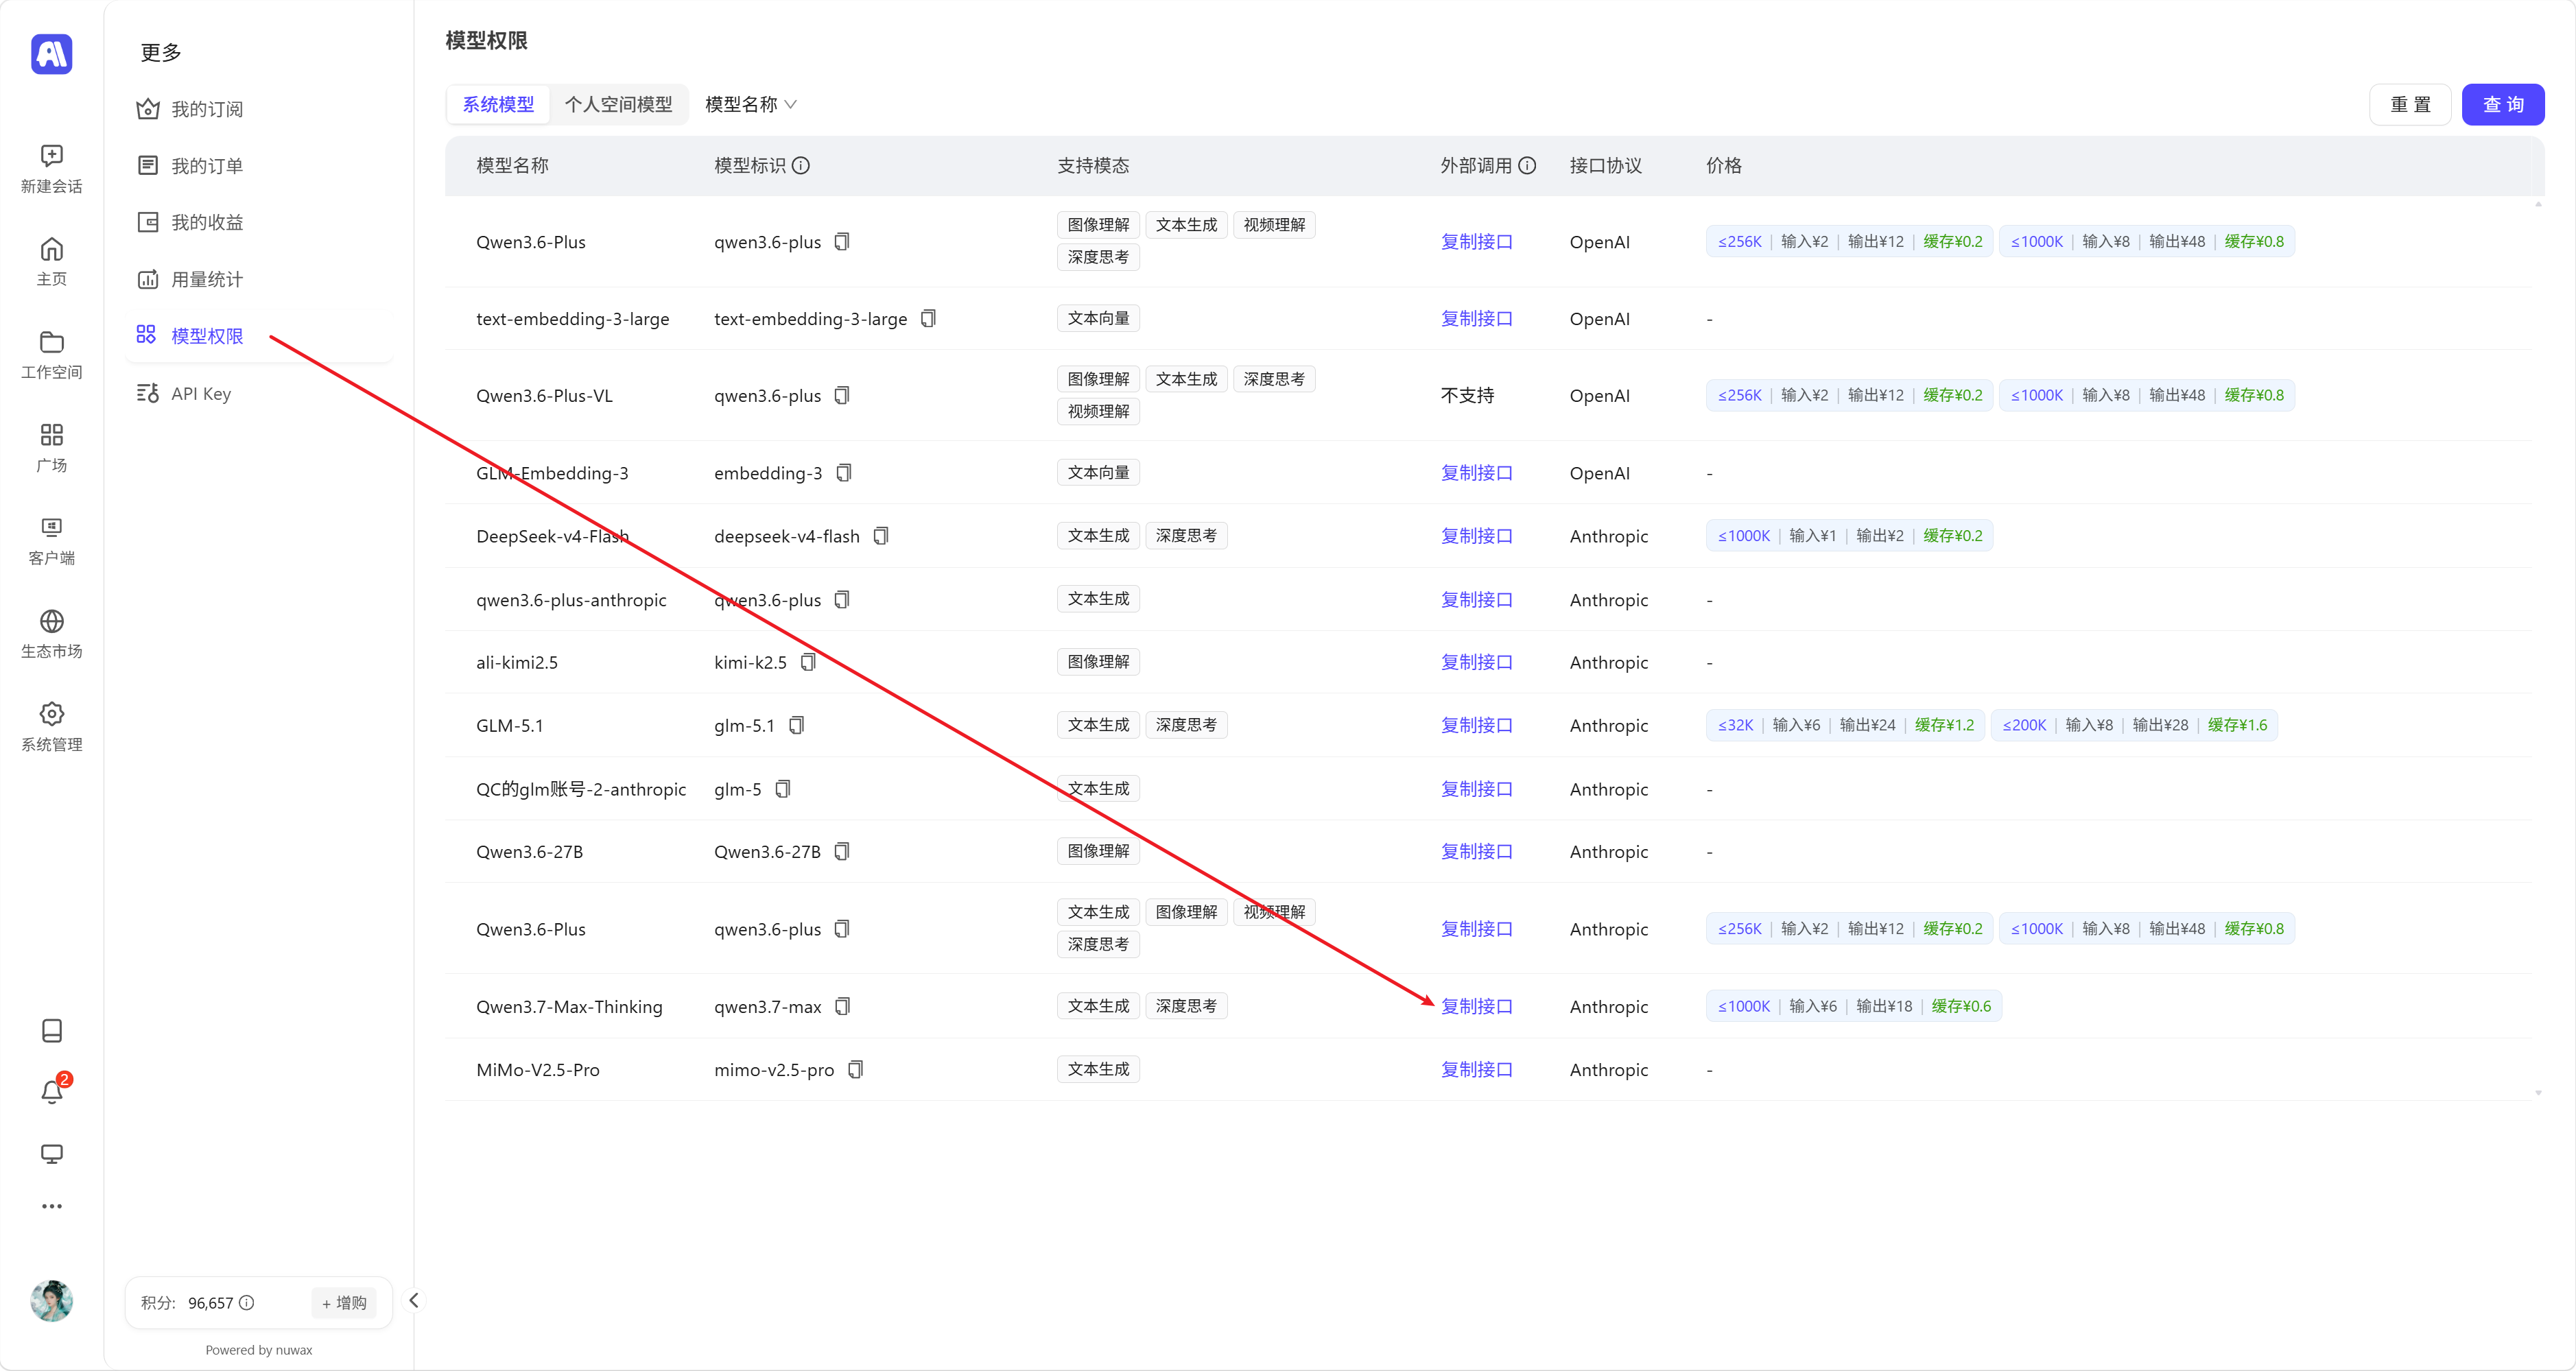Image resolution: width=2576 pixels, height=1371 pixels.
Task: Copy the deepseek-v4-flash model identifier
Action: [x=881, y=536]
